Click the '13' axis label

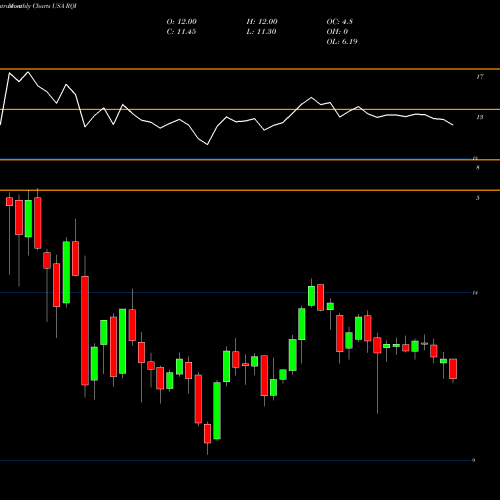pos(479,117)
